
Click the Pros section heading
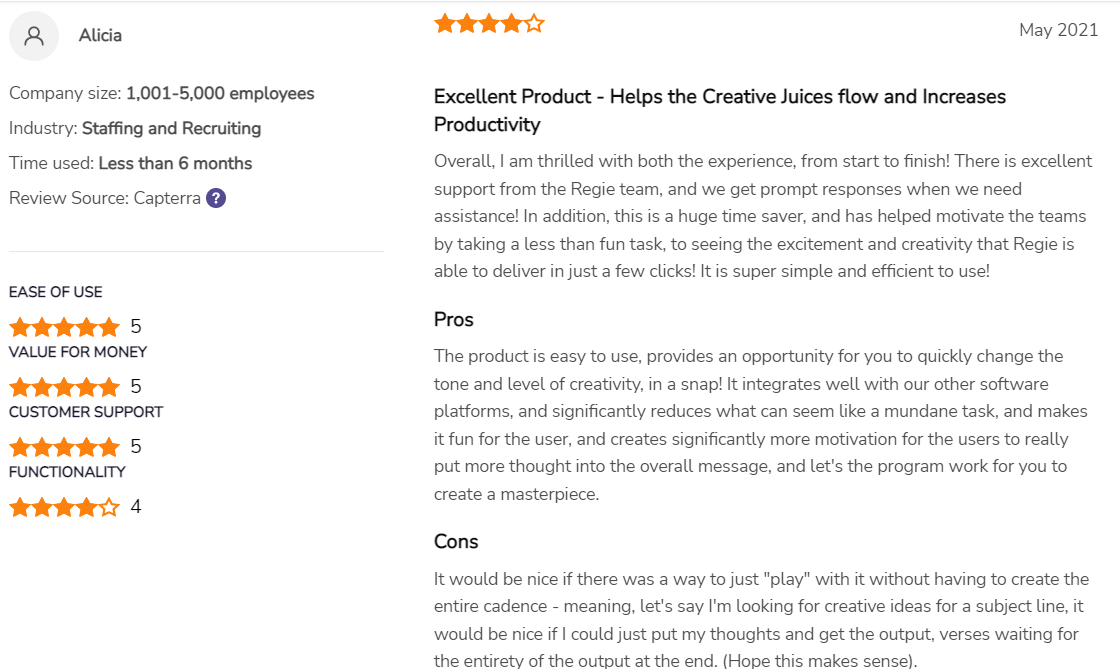pyautogui.click(x=454, y=319)
